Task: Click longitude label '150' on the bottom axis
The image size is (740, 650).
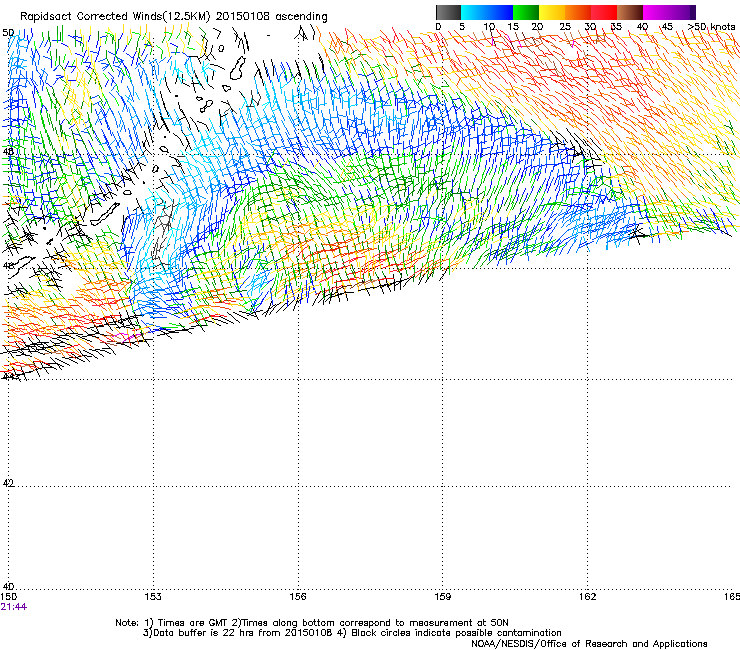Action: click(9, 597)
